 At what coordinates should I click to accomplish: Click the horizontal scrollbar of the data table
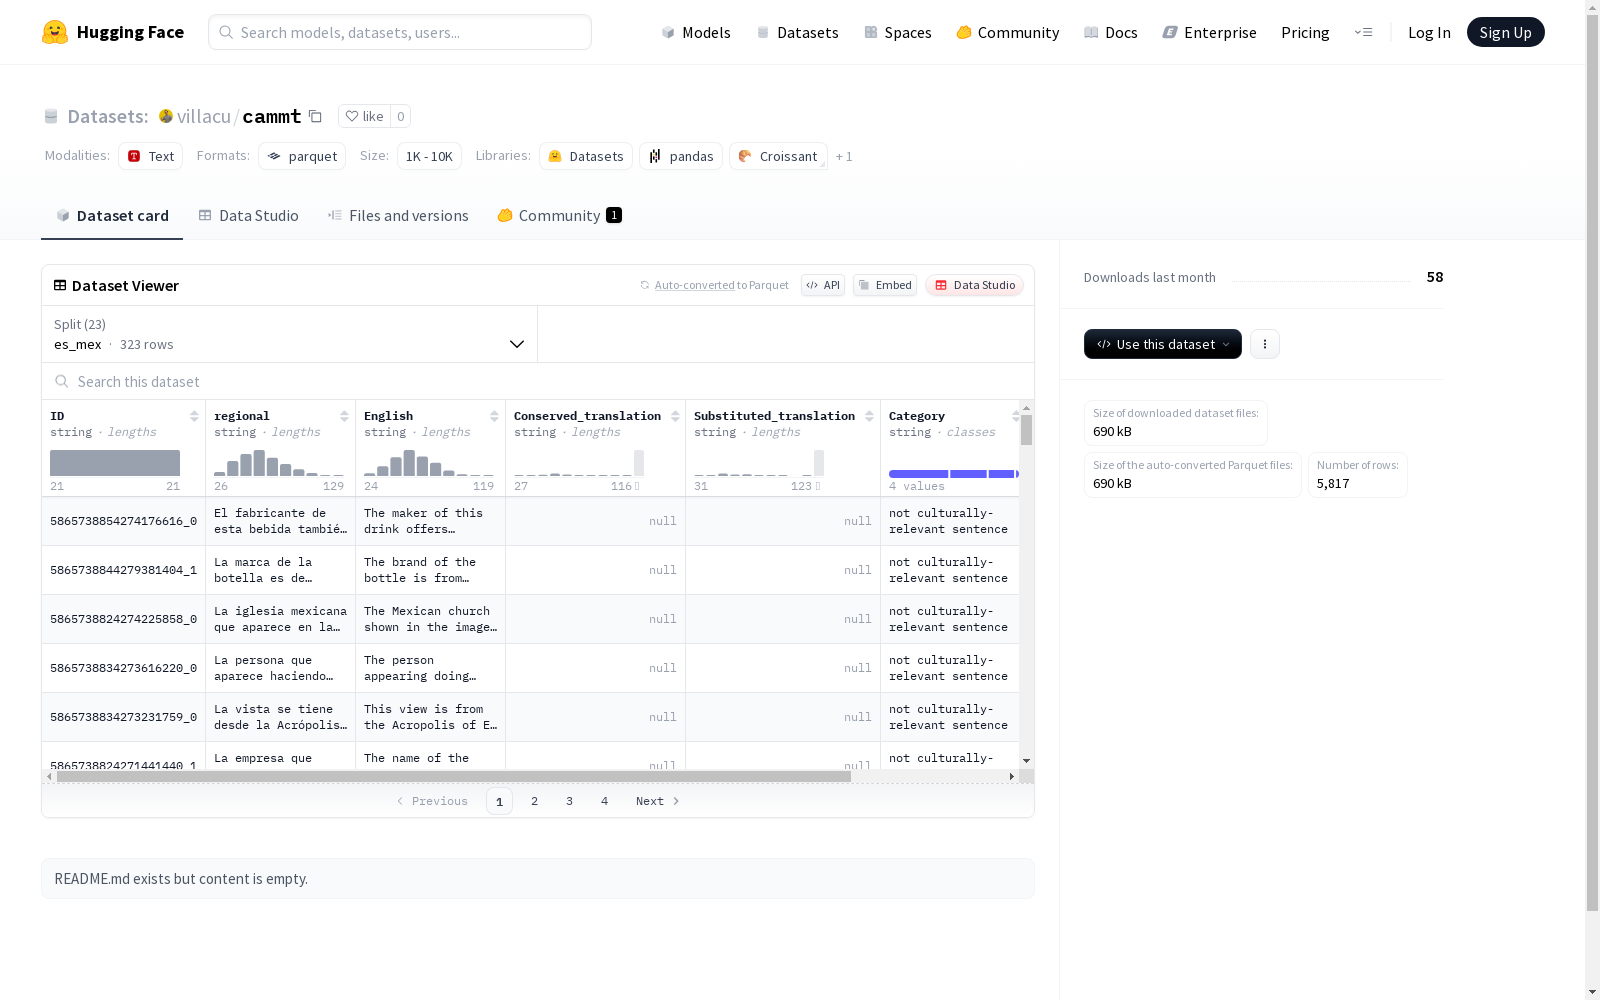point(454,776)
